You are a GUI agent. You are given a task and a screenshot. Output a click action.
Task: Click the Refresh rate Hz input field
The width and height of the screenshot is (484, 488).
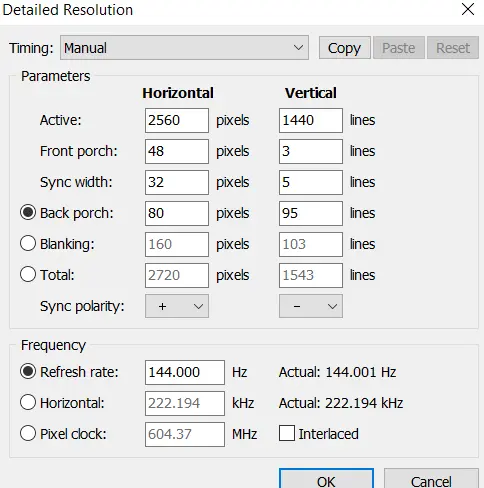(x=185, y=372)
